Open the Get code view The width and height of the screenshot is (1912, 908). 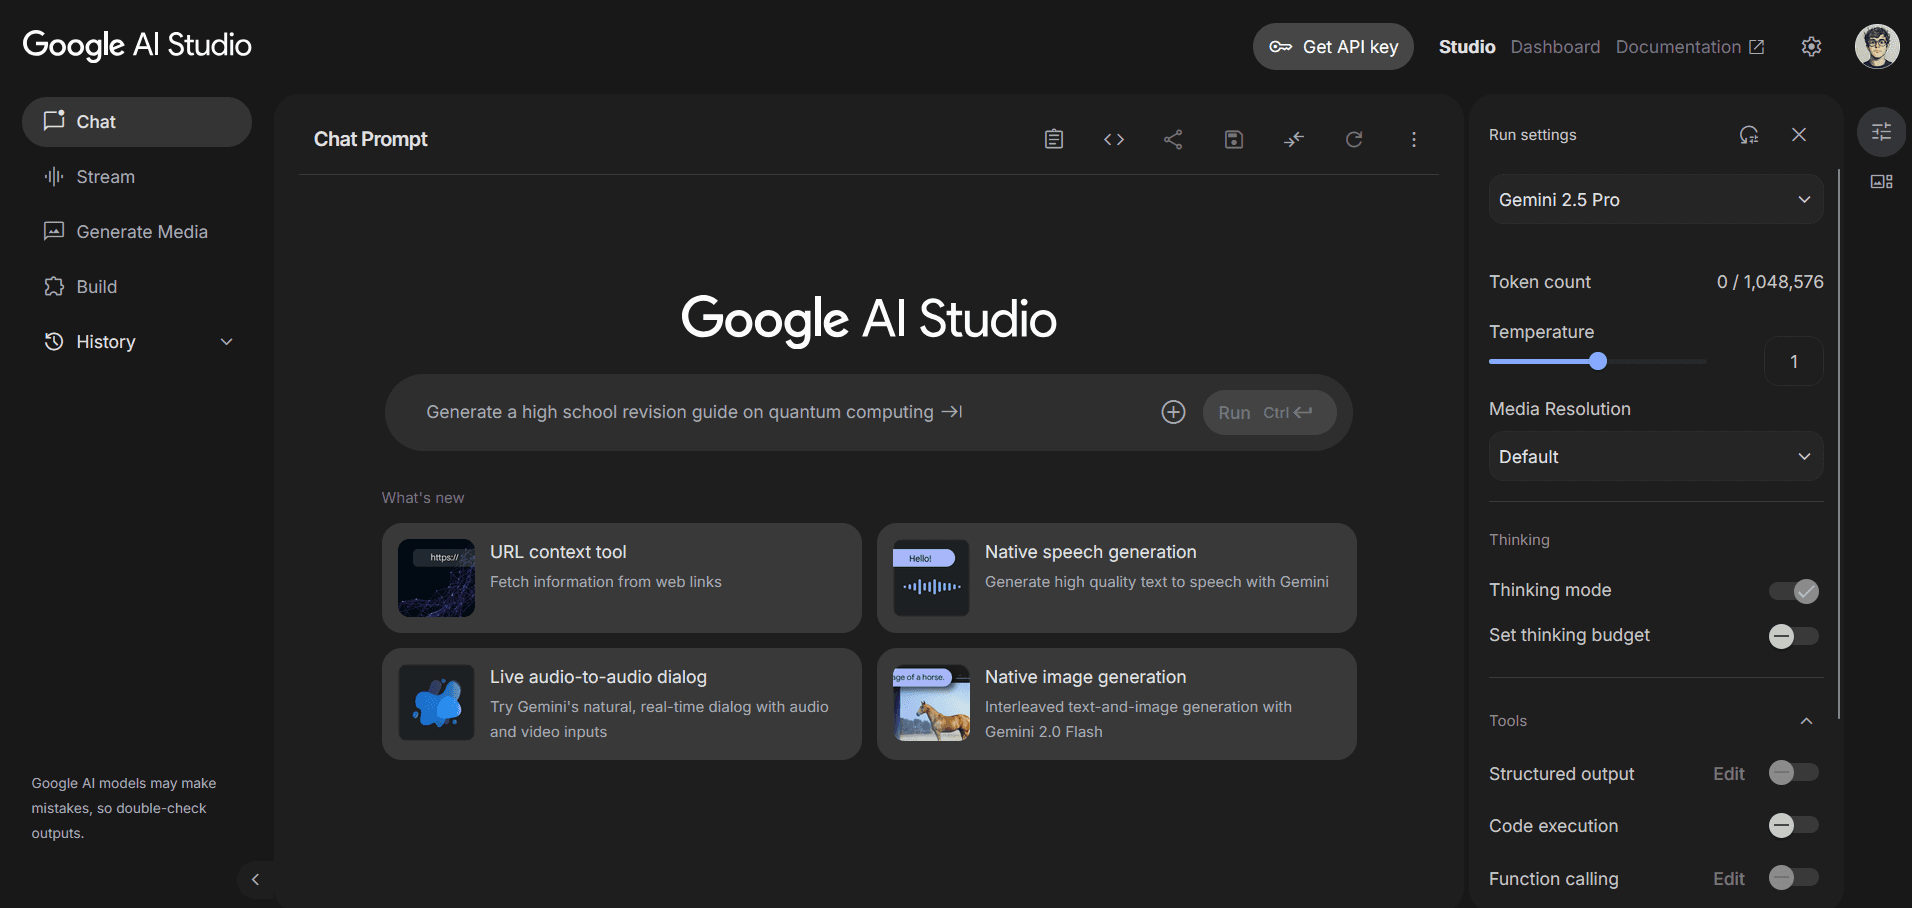click(x=1113, y=139)
